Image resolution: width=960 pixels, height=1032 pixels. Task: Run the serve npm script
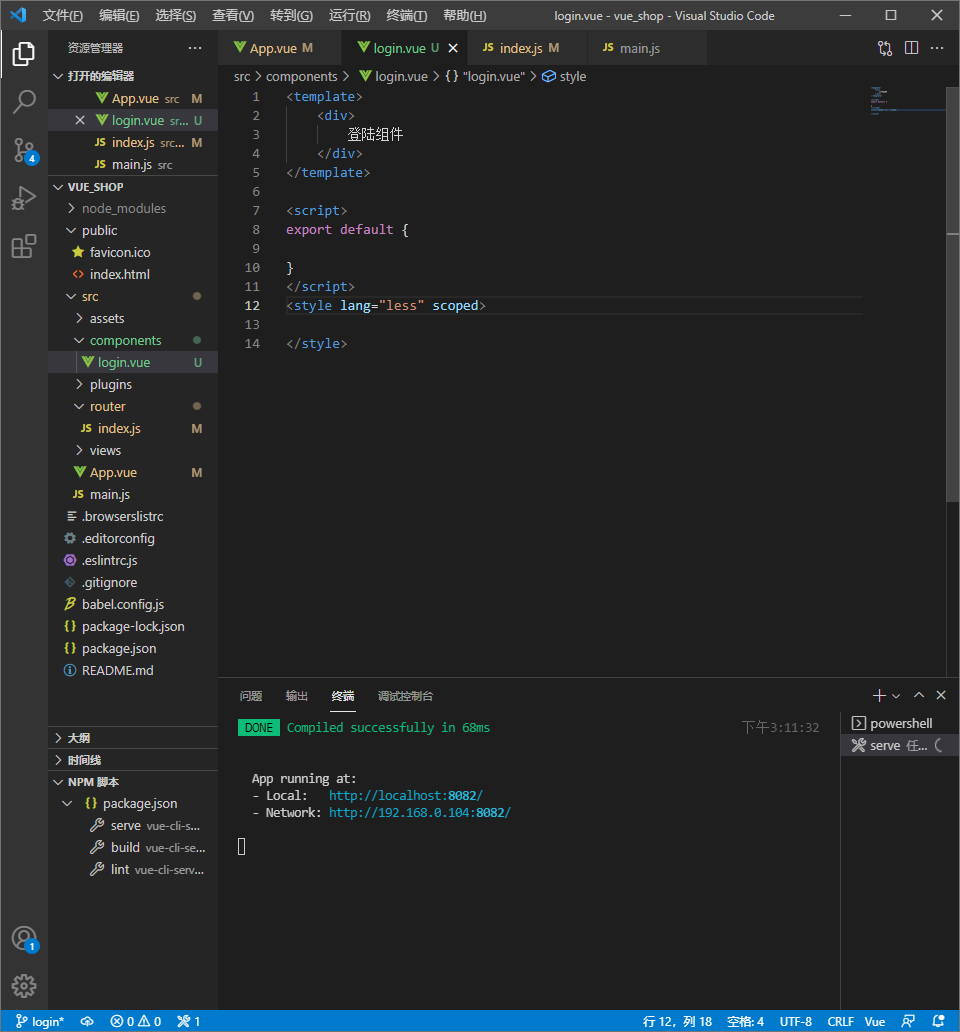(x=133, y=825)
